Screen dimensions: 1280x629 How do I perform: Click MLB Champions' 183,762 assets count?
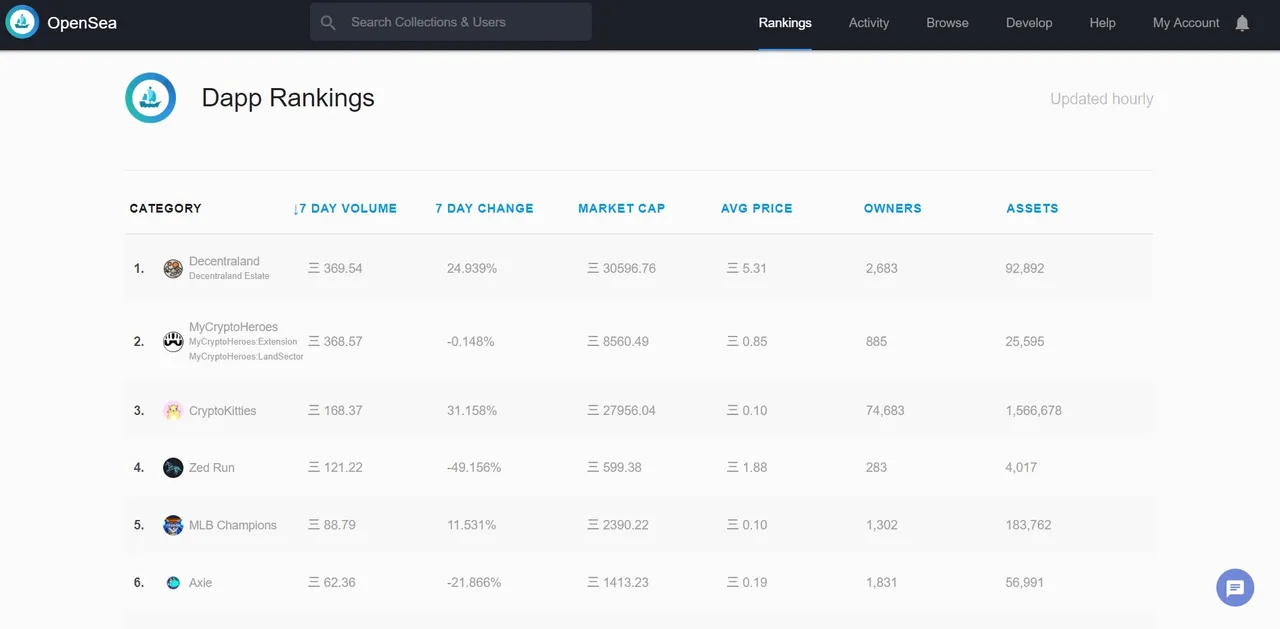pos(1029,525)
